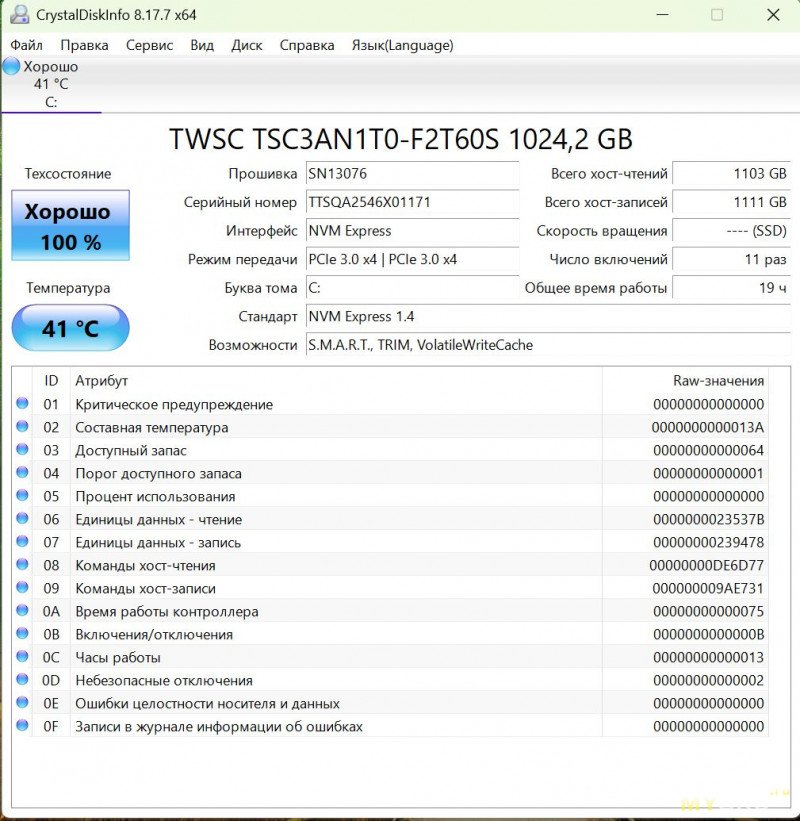Viewport: 800px width, 821px height.
Task: Open the Язык(Language) menu
Action: (x=403, y=46)
